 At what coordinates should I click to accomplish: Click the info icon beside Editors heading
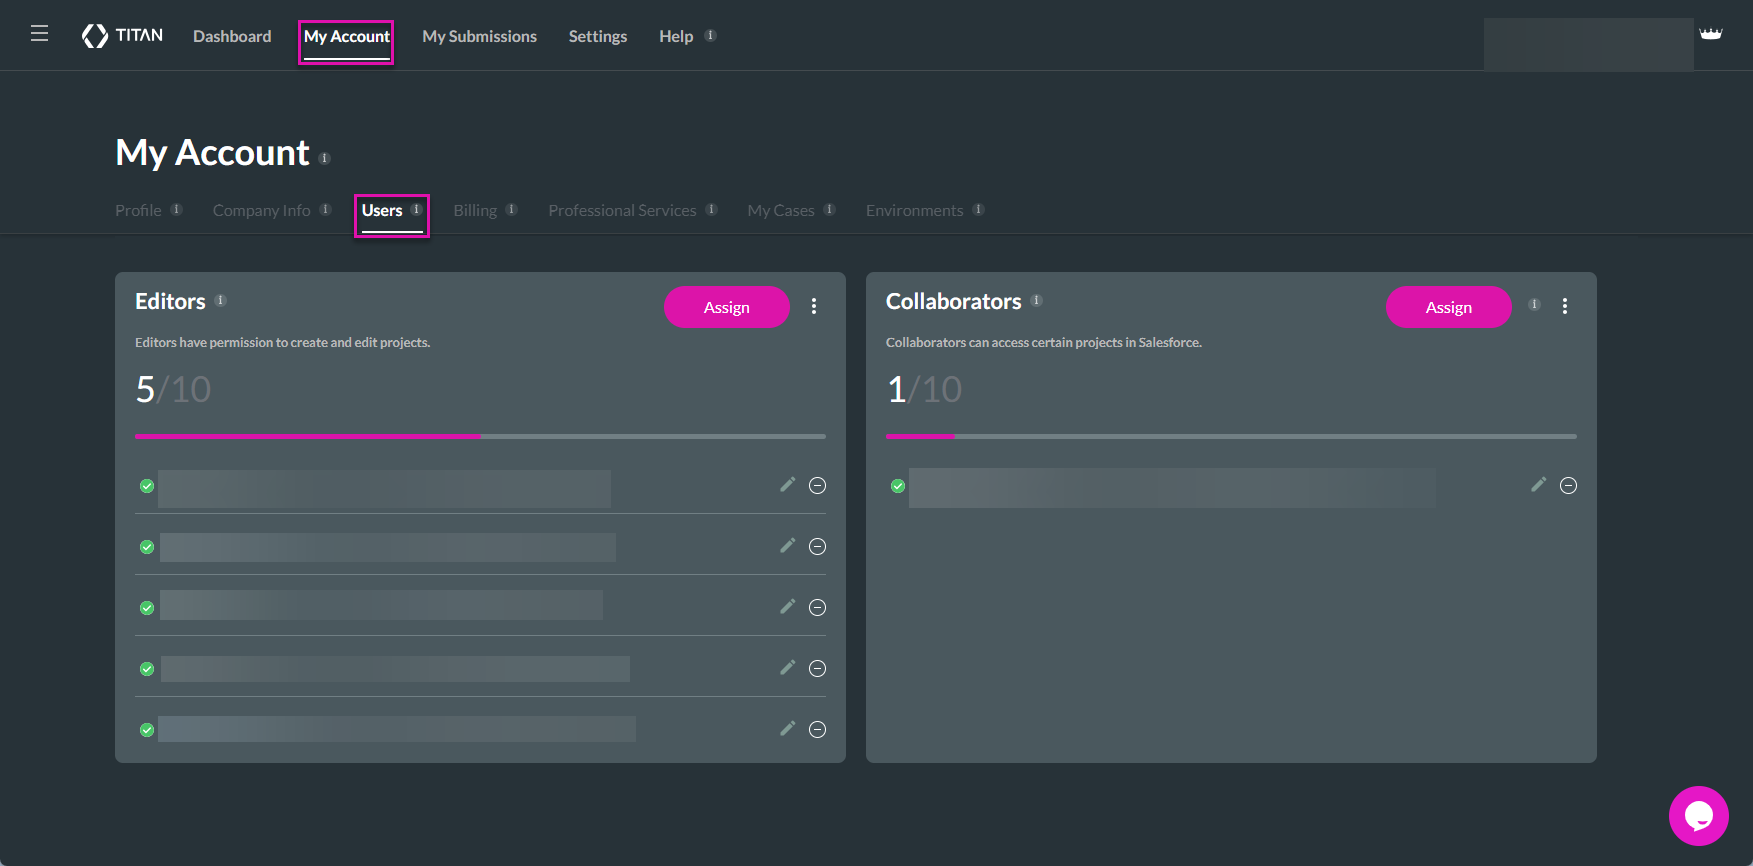[x=221, y=301]
